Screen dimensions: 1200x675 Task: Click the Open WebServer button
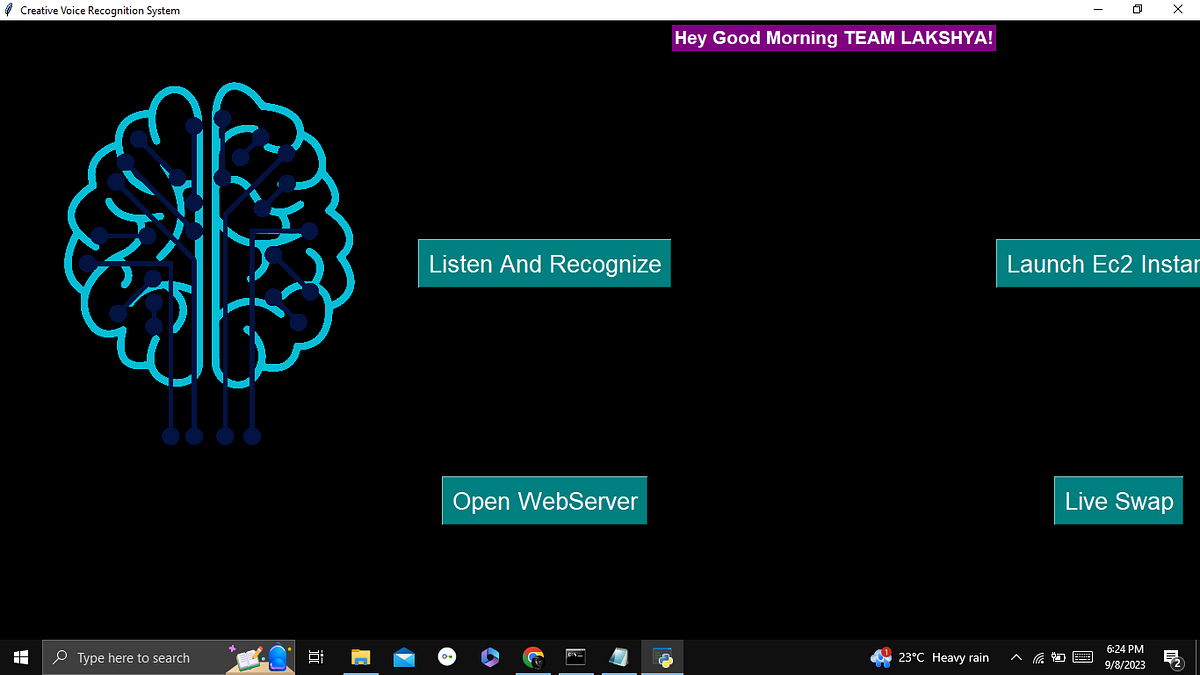544,500
